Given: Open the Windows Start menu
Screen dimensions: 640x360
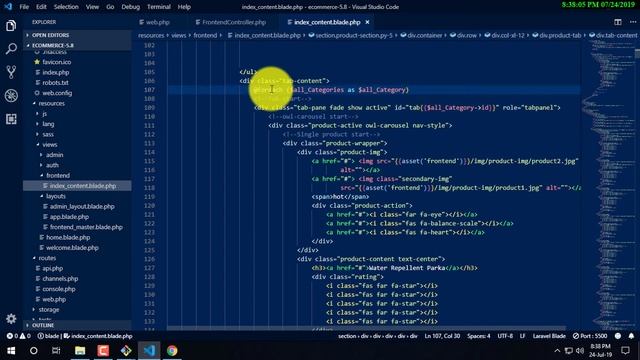Looking at the screenshot, I should click(x=11, y=351).
